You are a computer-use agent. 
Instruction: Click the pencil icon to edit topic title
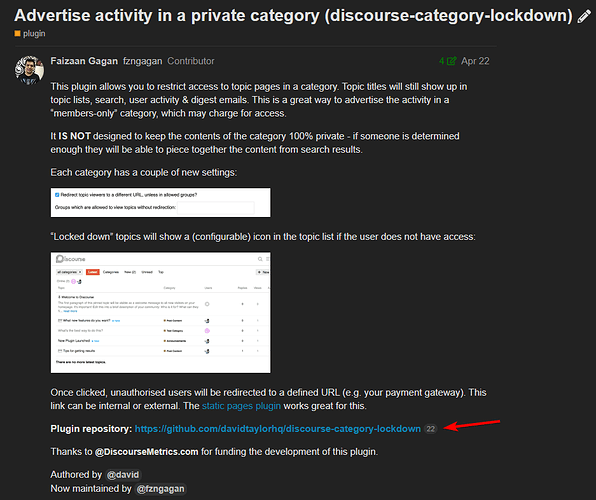(584, 17)
